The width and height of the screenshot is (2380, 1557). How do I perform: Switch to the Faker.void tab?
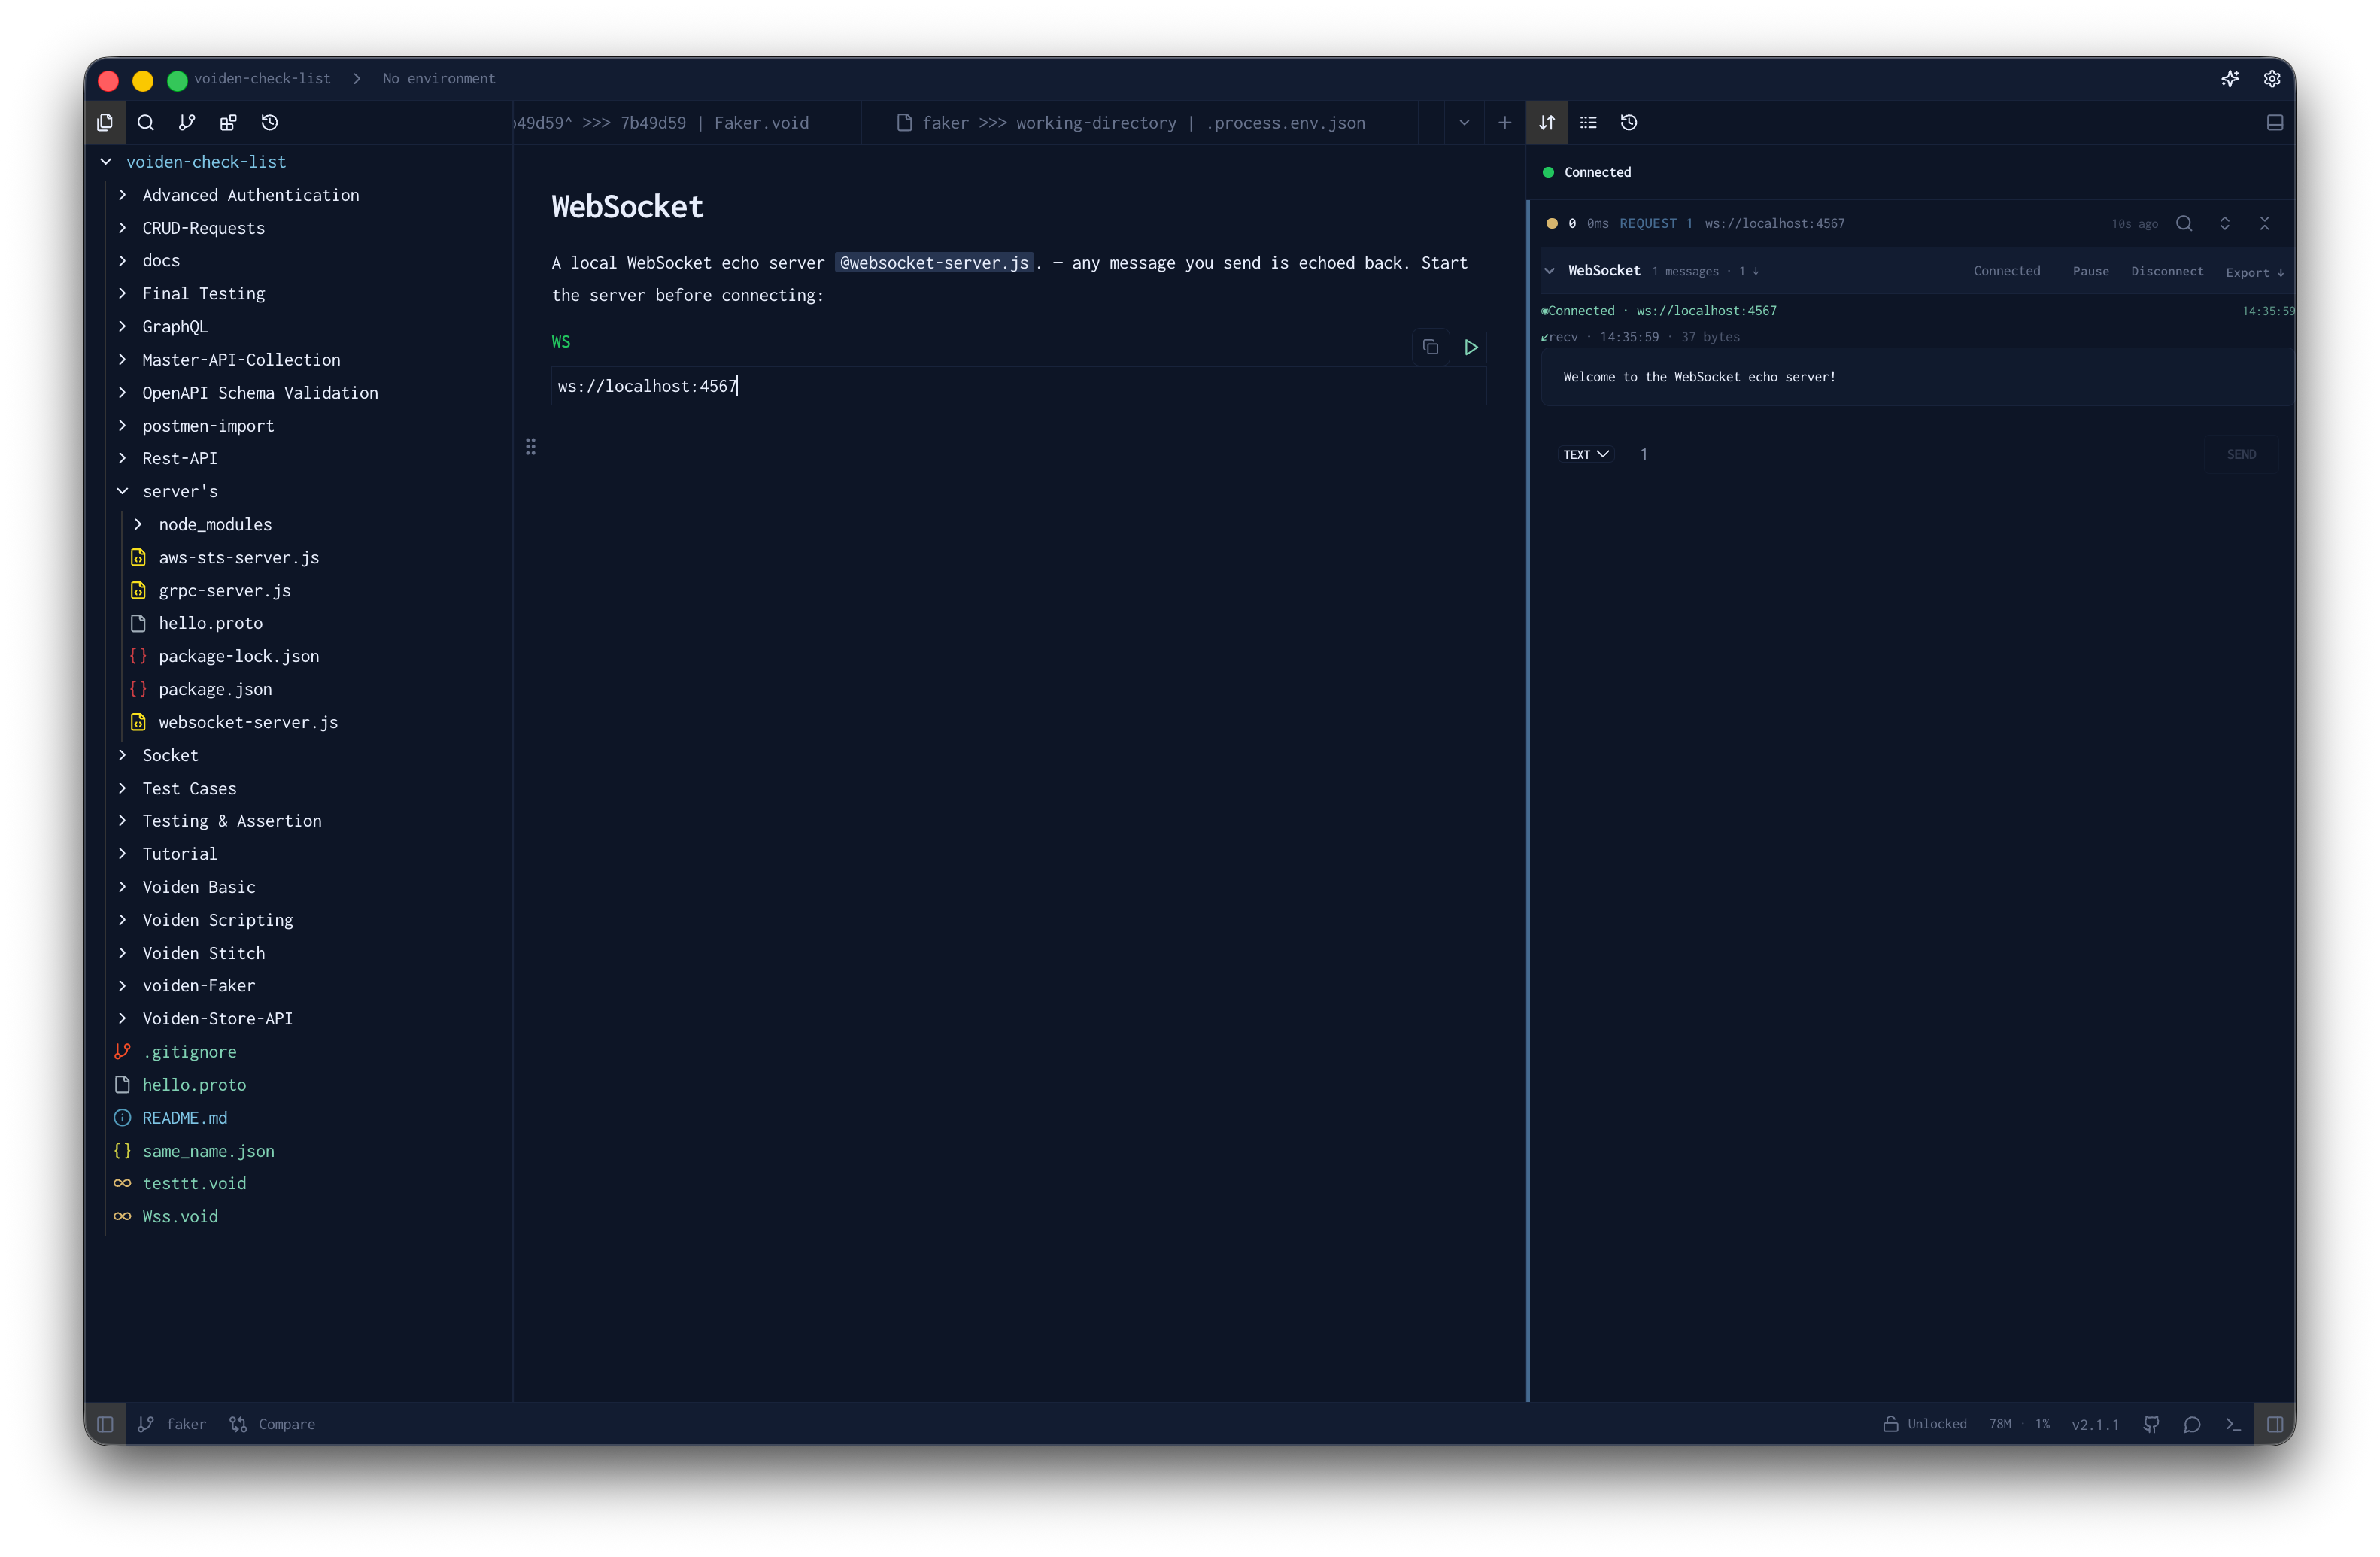[686, 122]
